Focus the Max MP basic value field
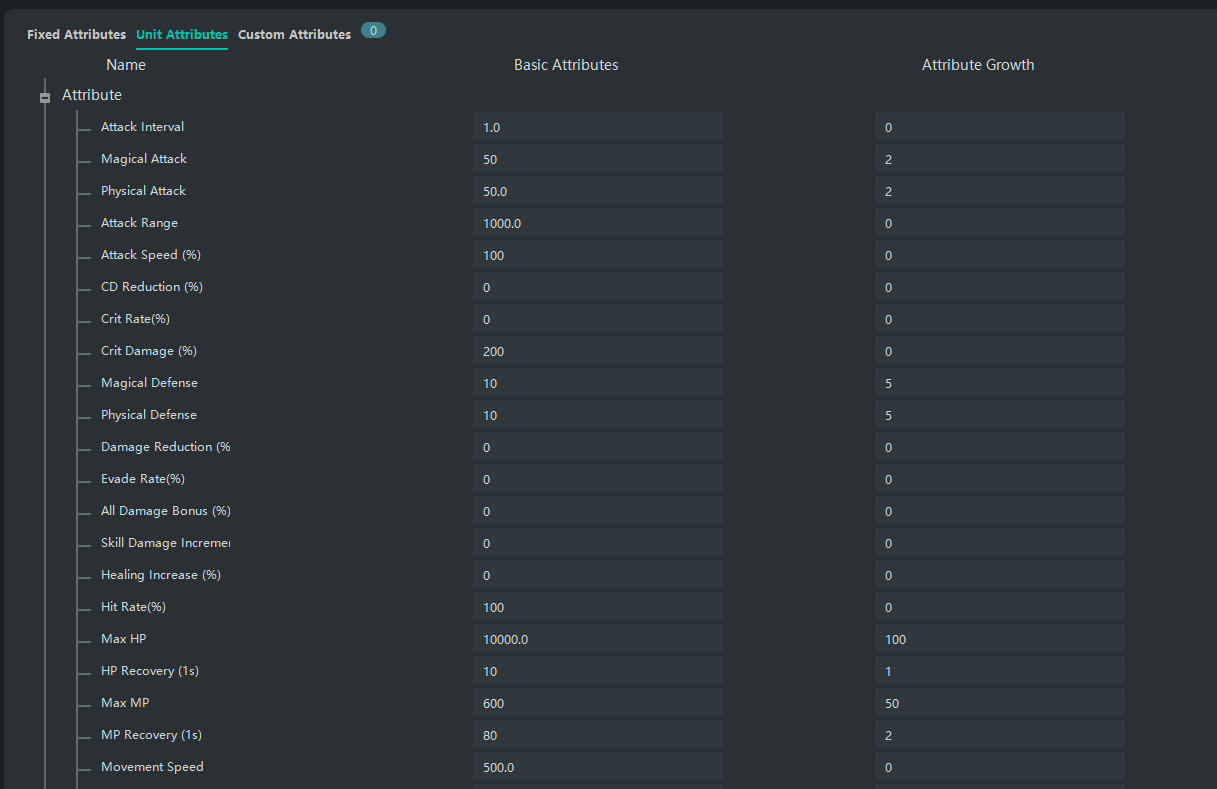Viewport: 1217px width, 789px height. coord(597,703)
